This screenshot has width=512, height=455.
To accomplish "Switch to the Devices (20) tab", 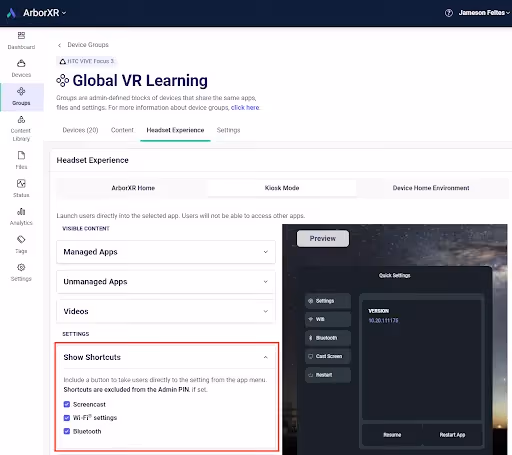I will pos(80,130).
